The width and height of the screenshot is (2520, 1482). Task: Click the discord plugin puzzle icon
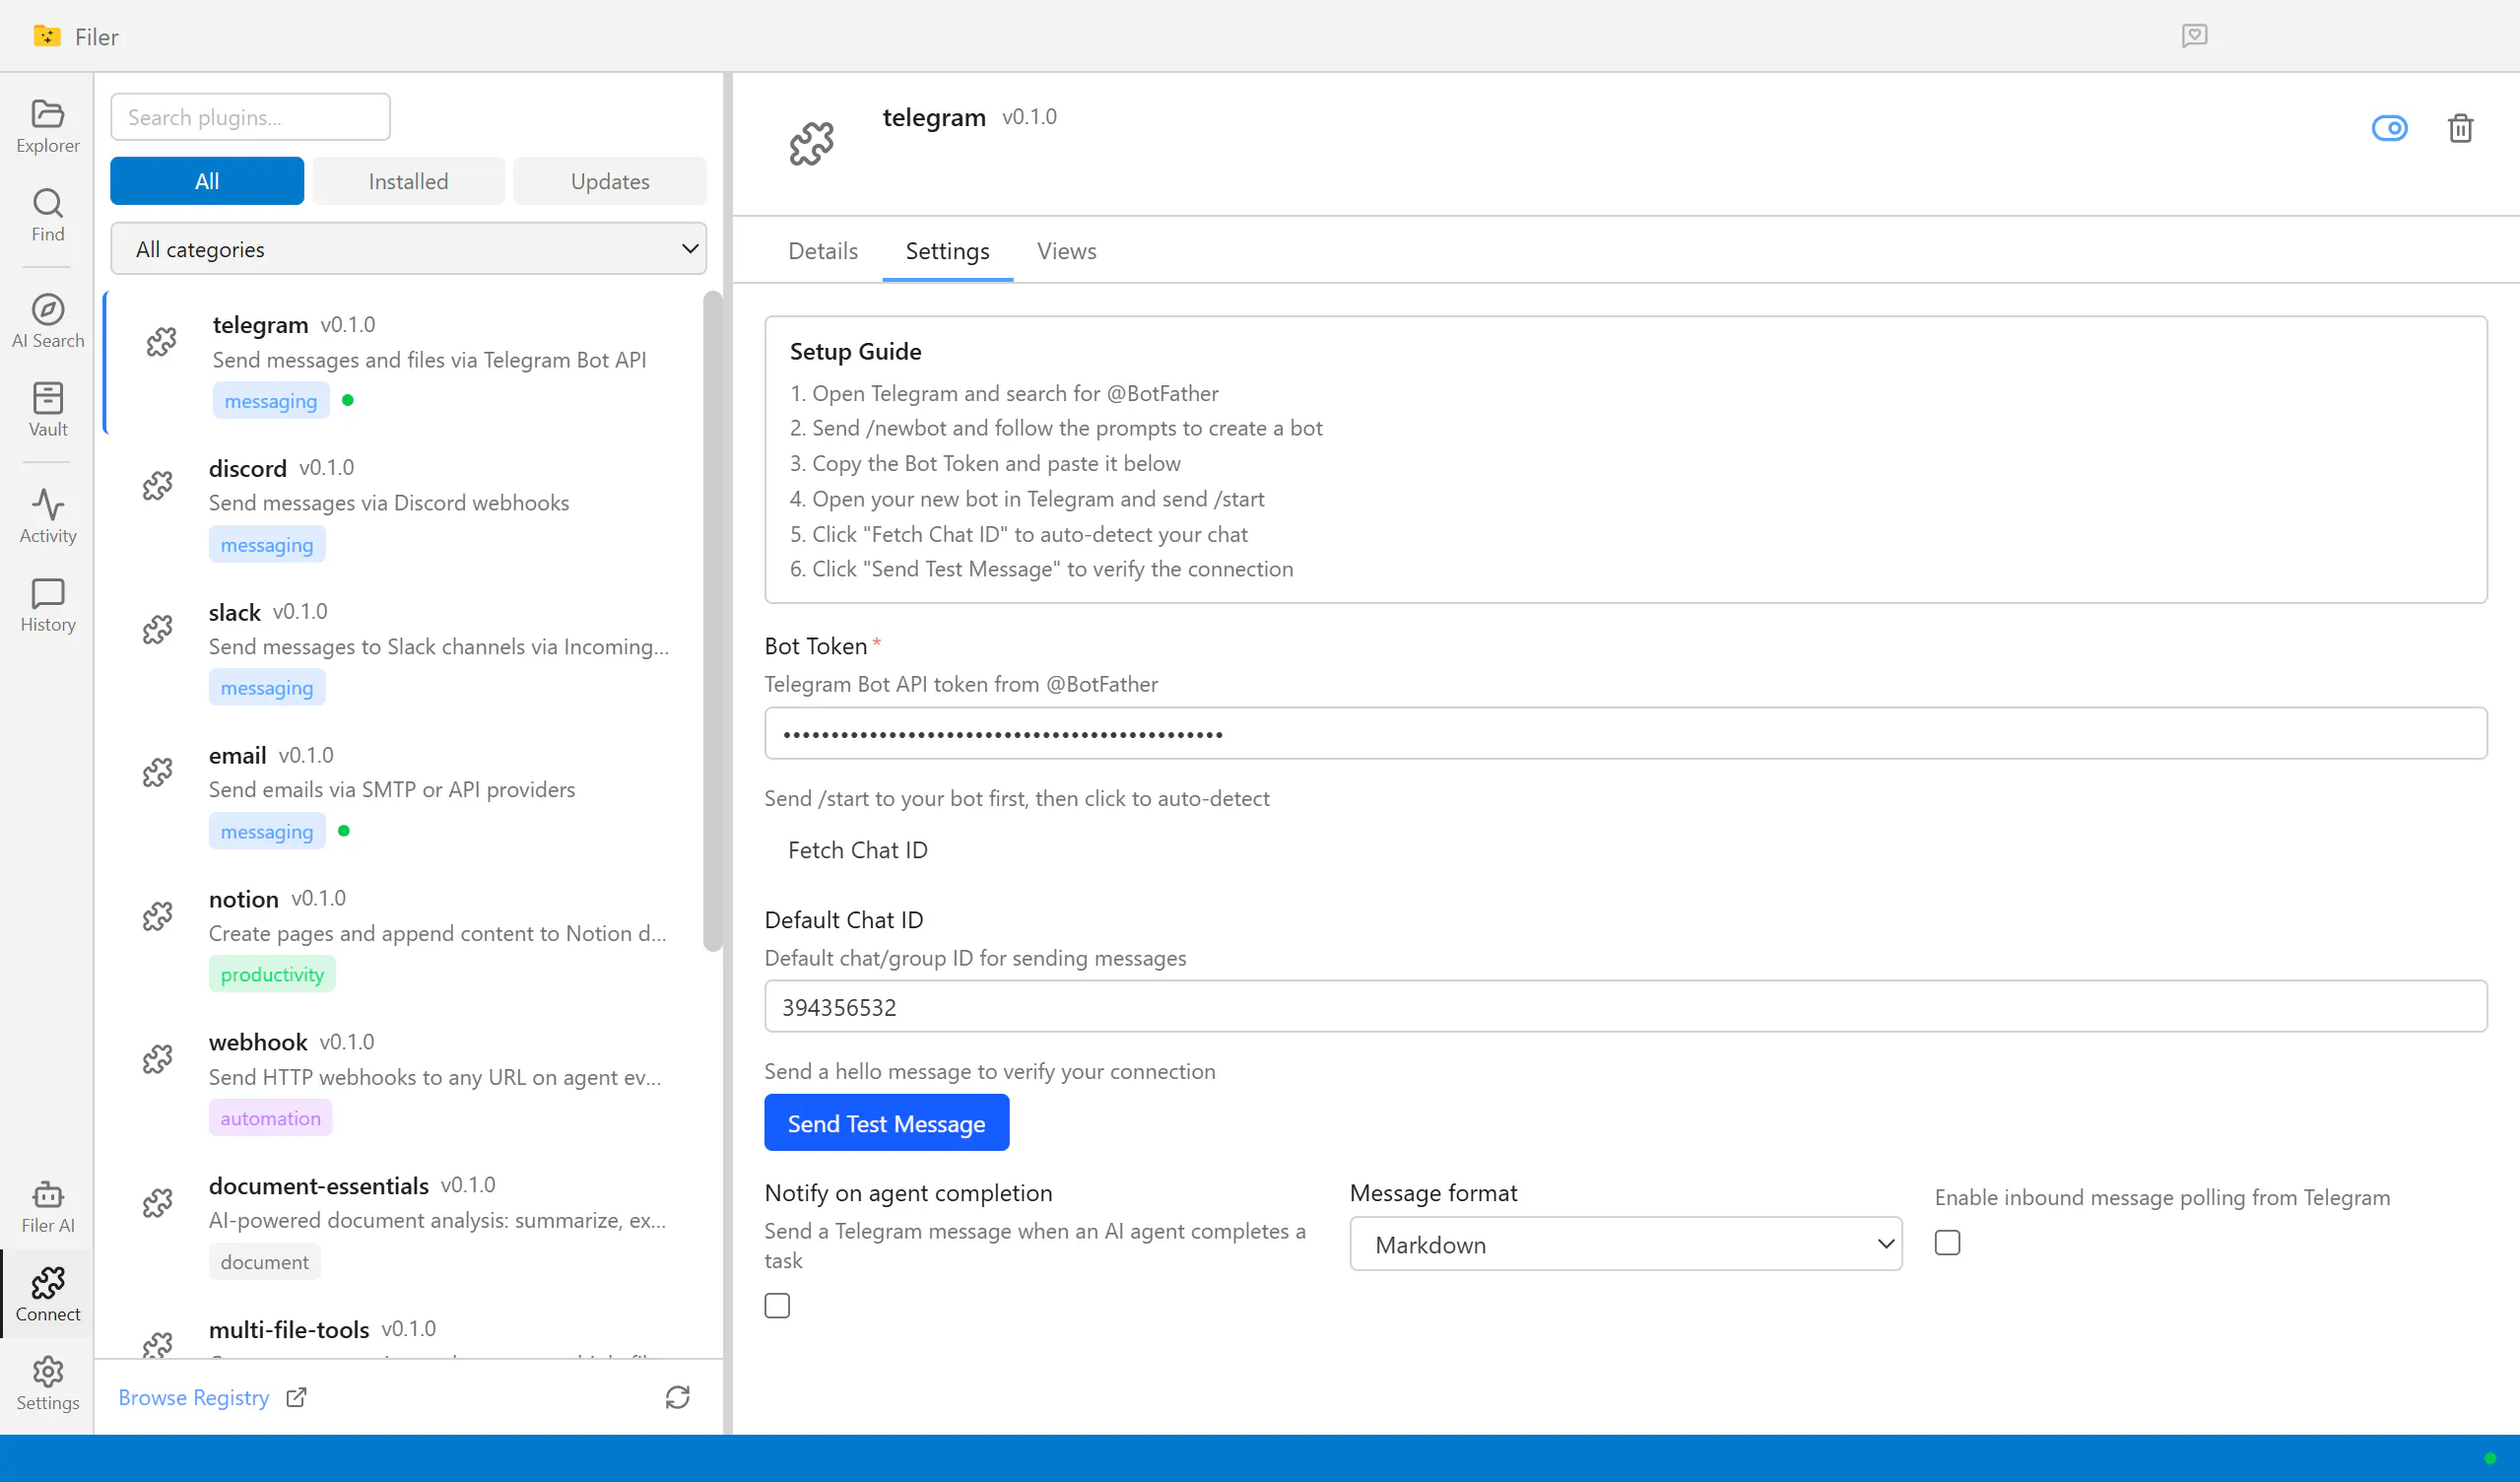157,486
